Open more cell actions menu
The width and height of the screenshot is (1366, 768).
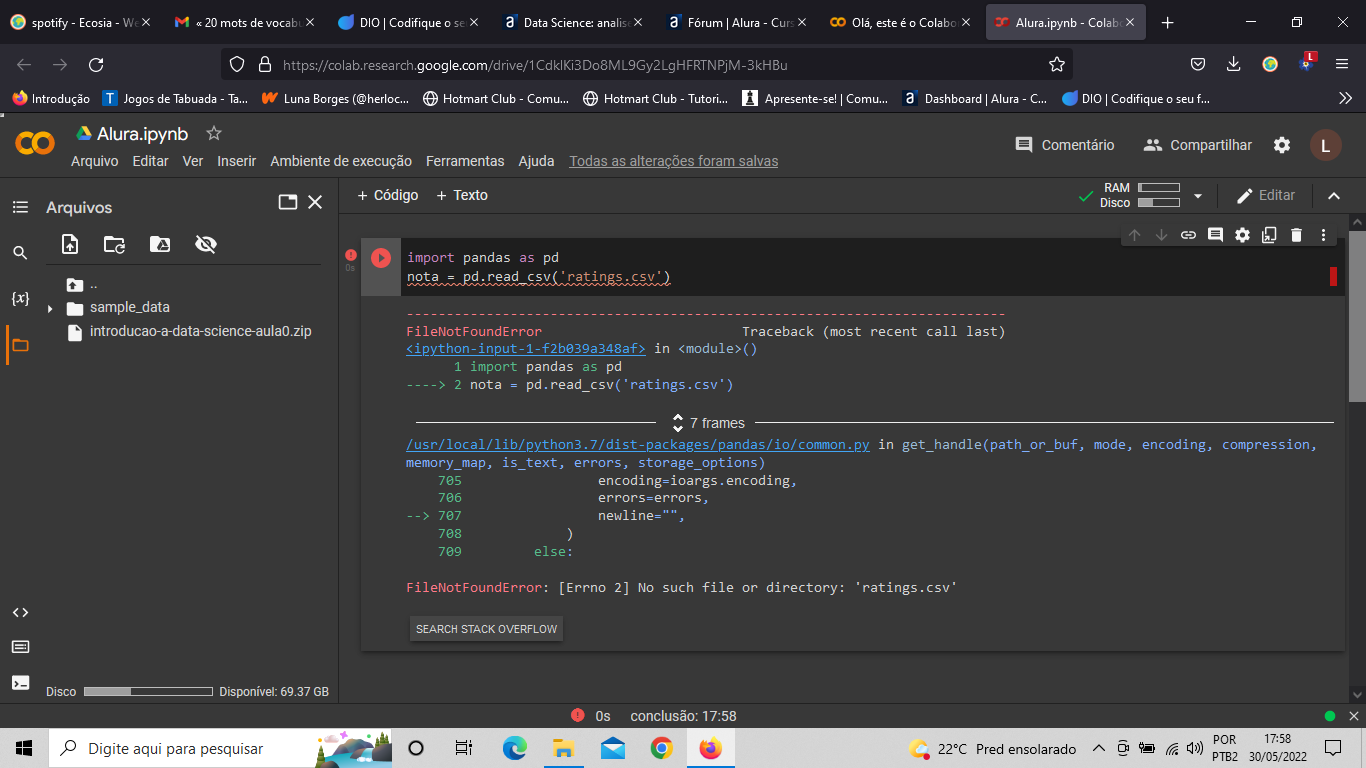click(x=1323, y=235)
